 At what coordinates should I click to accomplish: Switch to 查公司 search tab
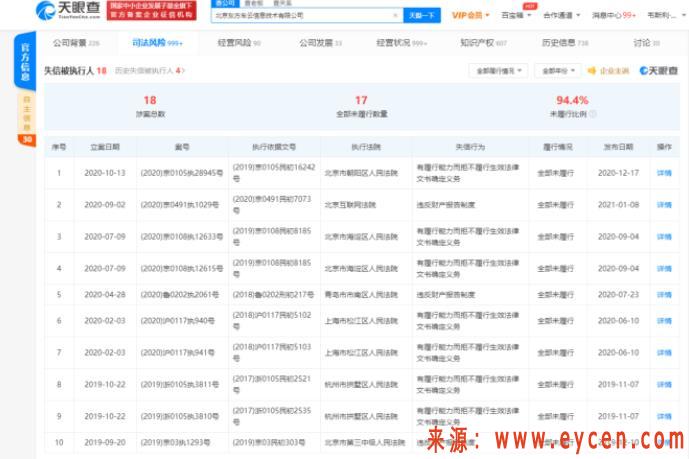[225, 3]
